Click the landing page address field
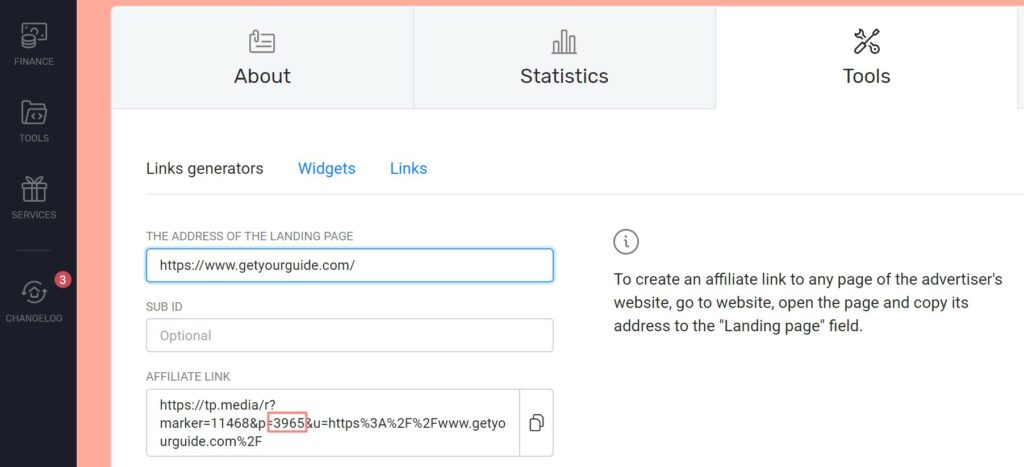Viewport: 1024px width, 467px height. pos(349,265)
